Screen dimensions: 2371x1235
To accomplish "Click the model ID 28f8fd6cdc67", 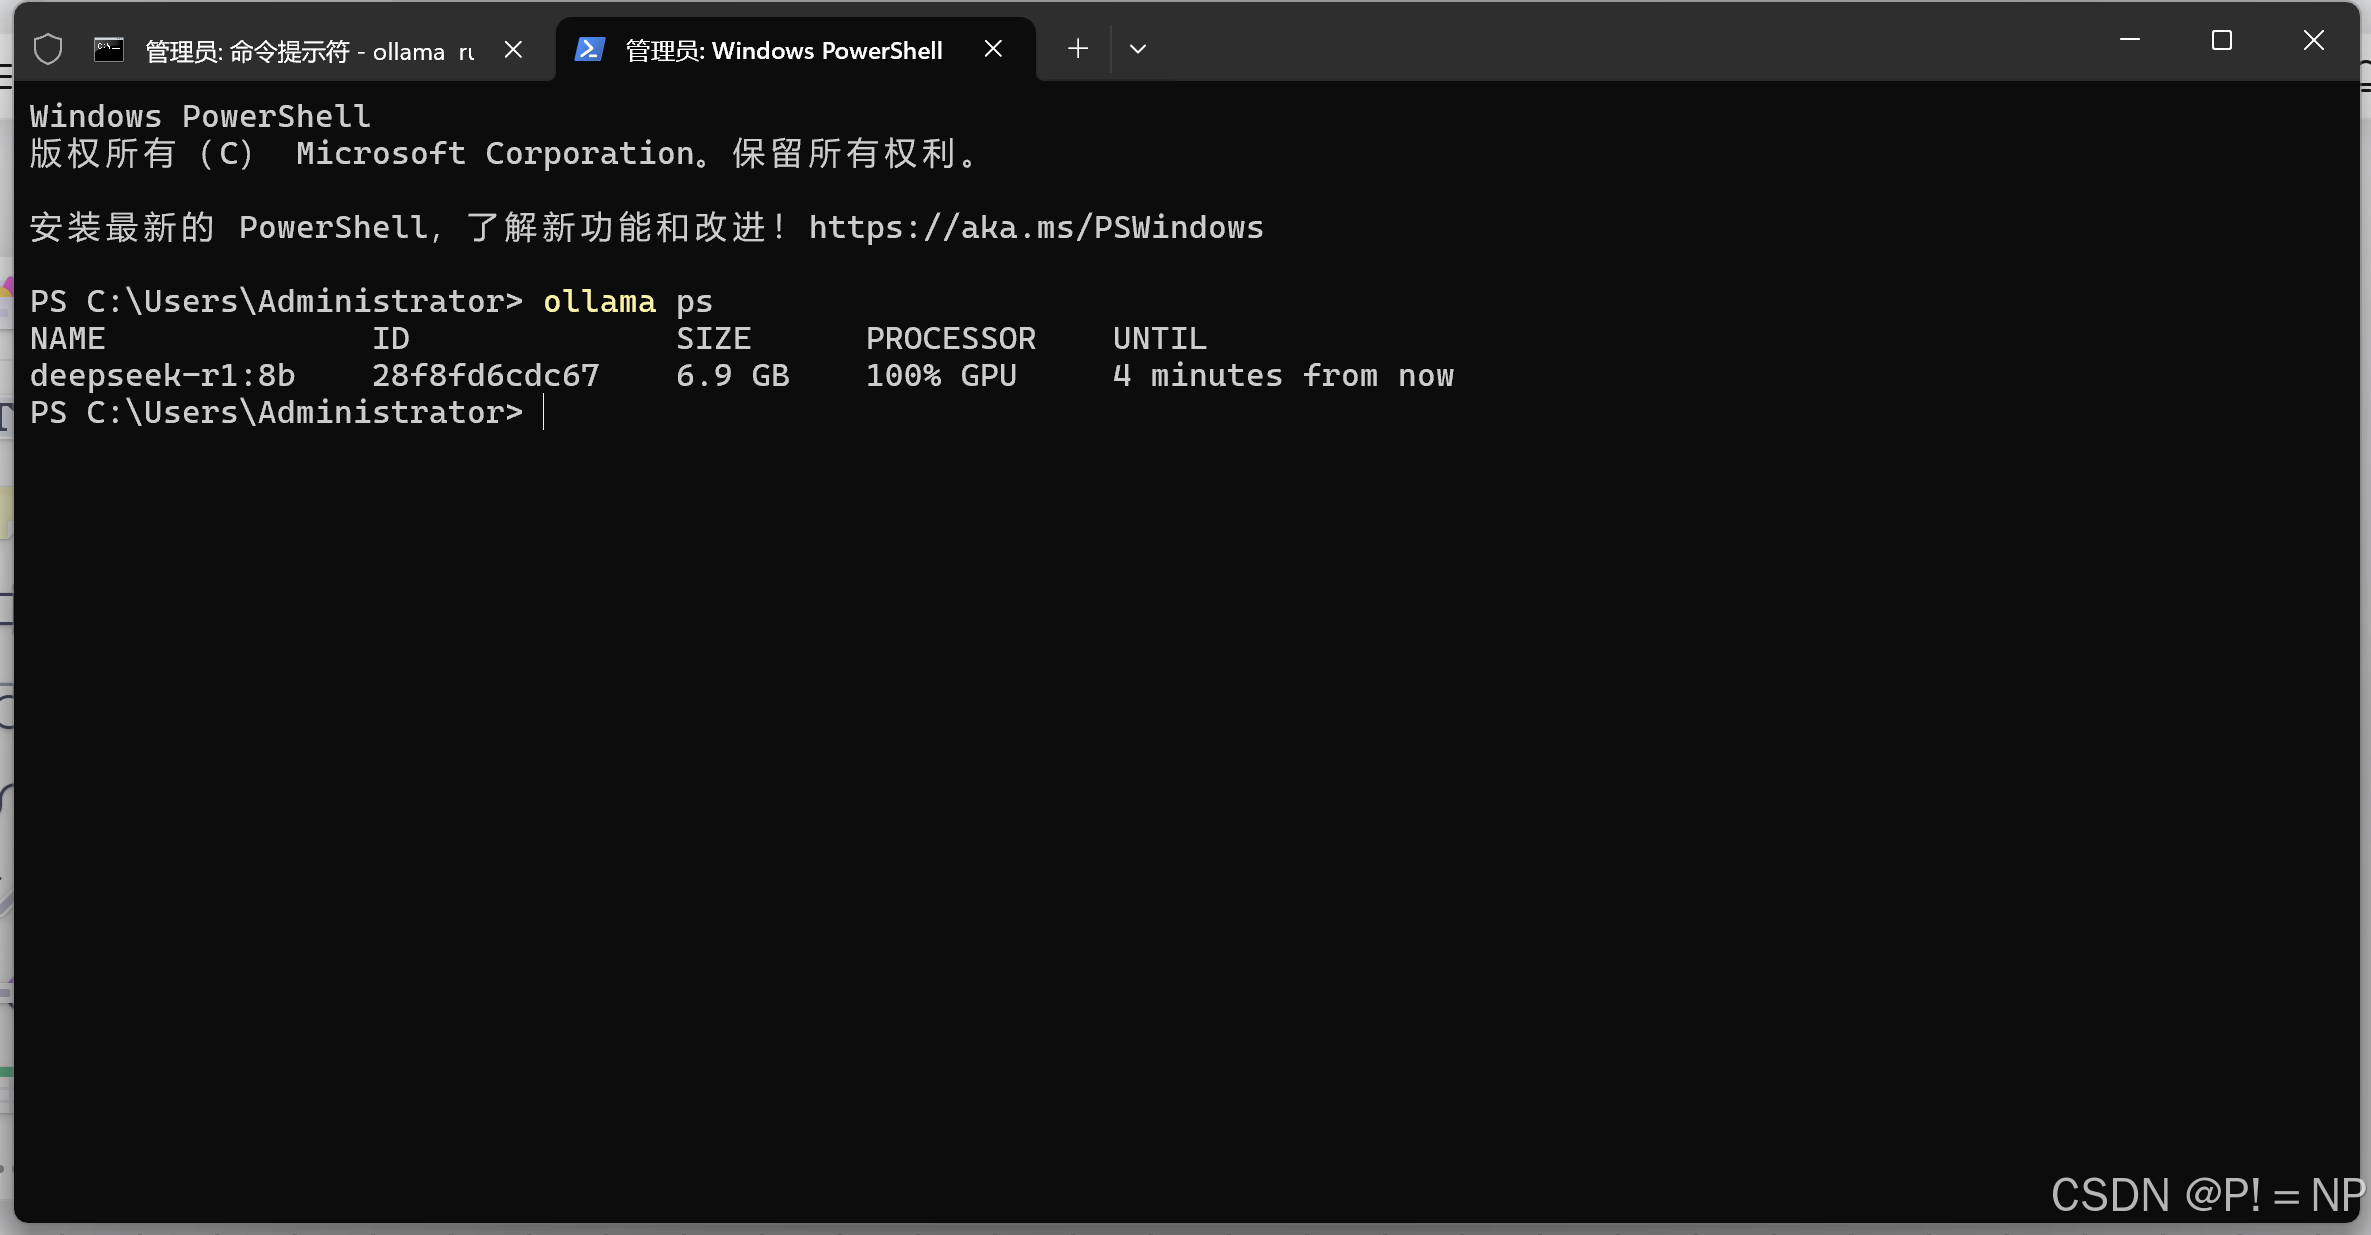I will [485, 376].
